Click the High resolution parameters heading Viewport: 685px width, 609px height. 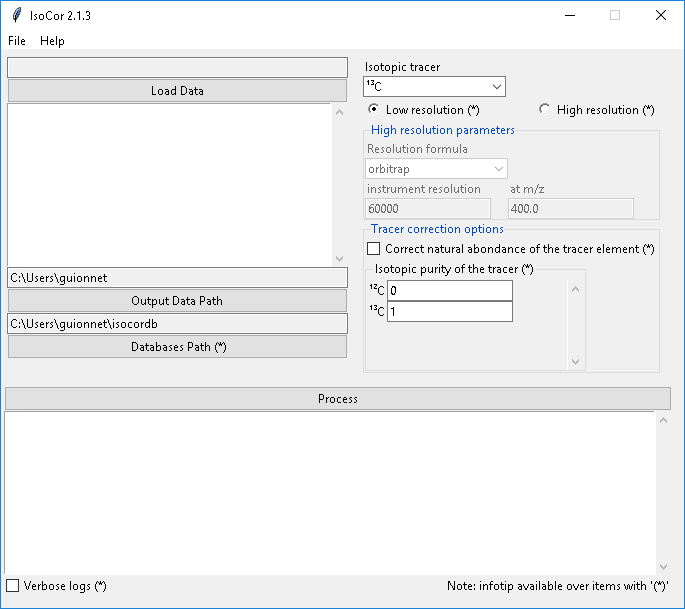pos(443,130)
